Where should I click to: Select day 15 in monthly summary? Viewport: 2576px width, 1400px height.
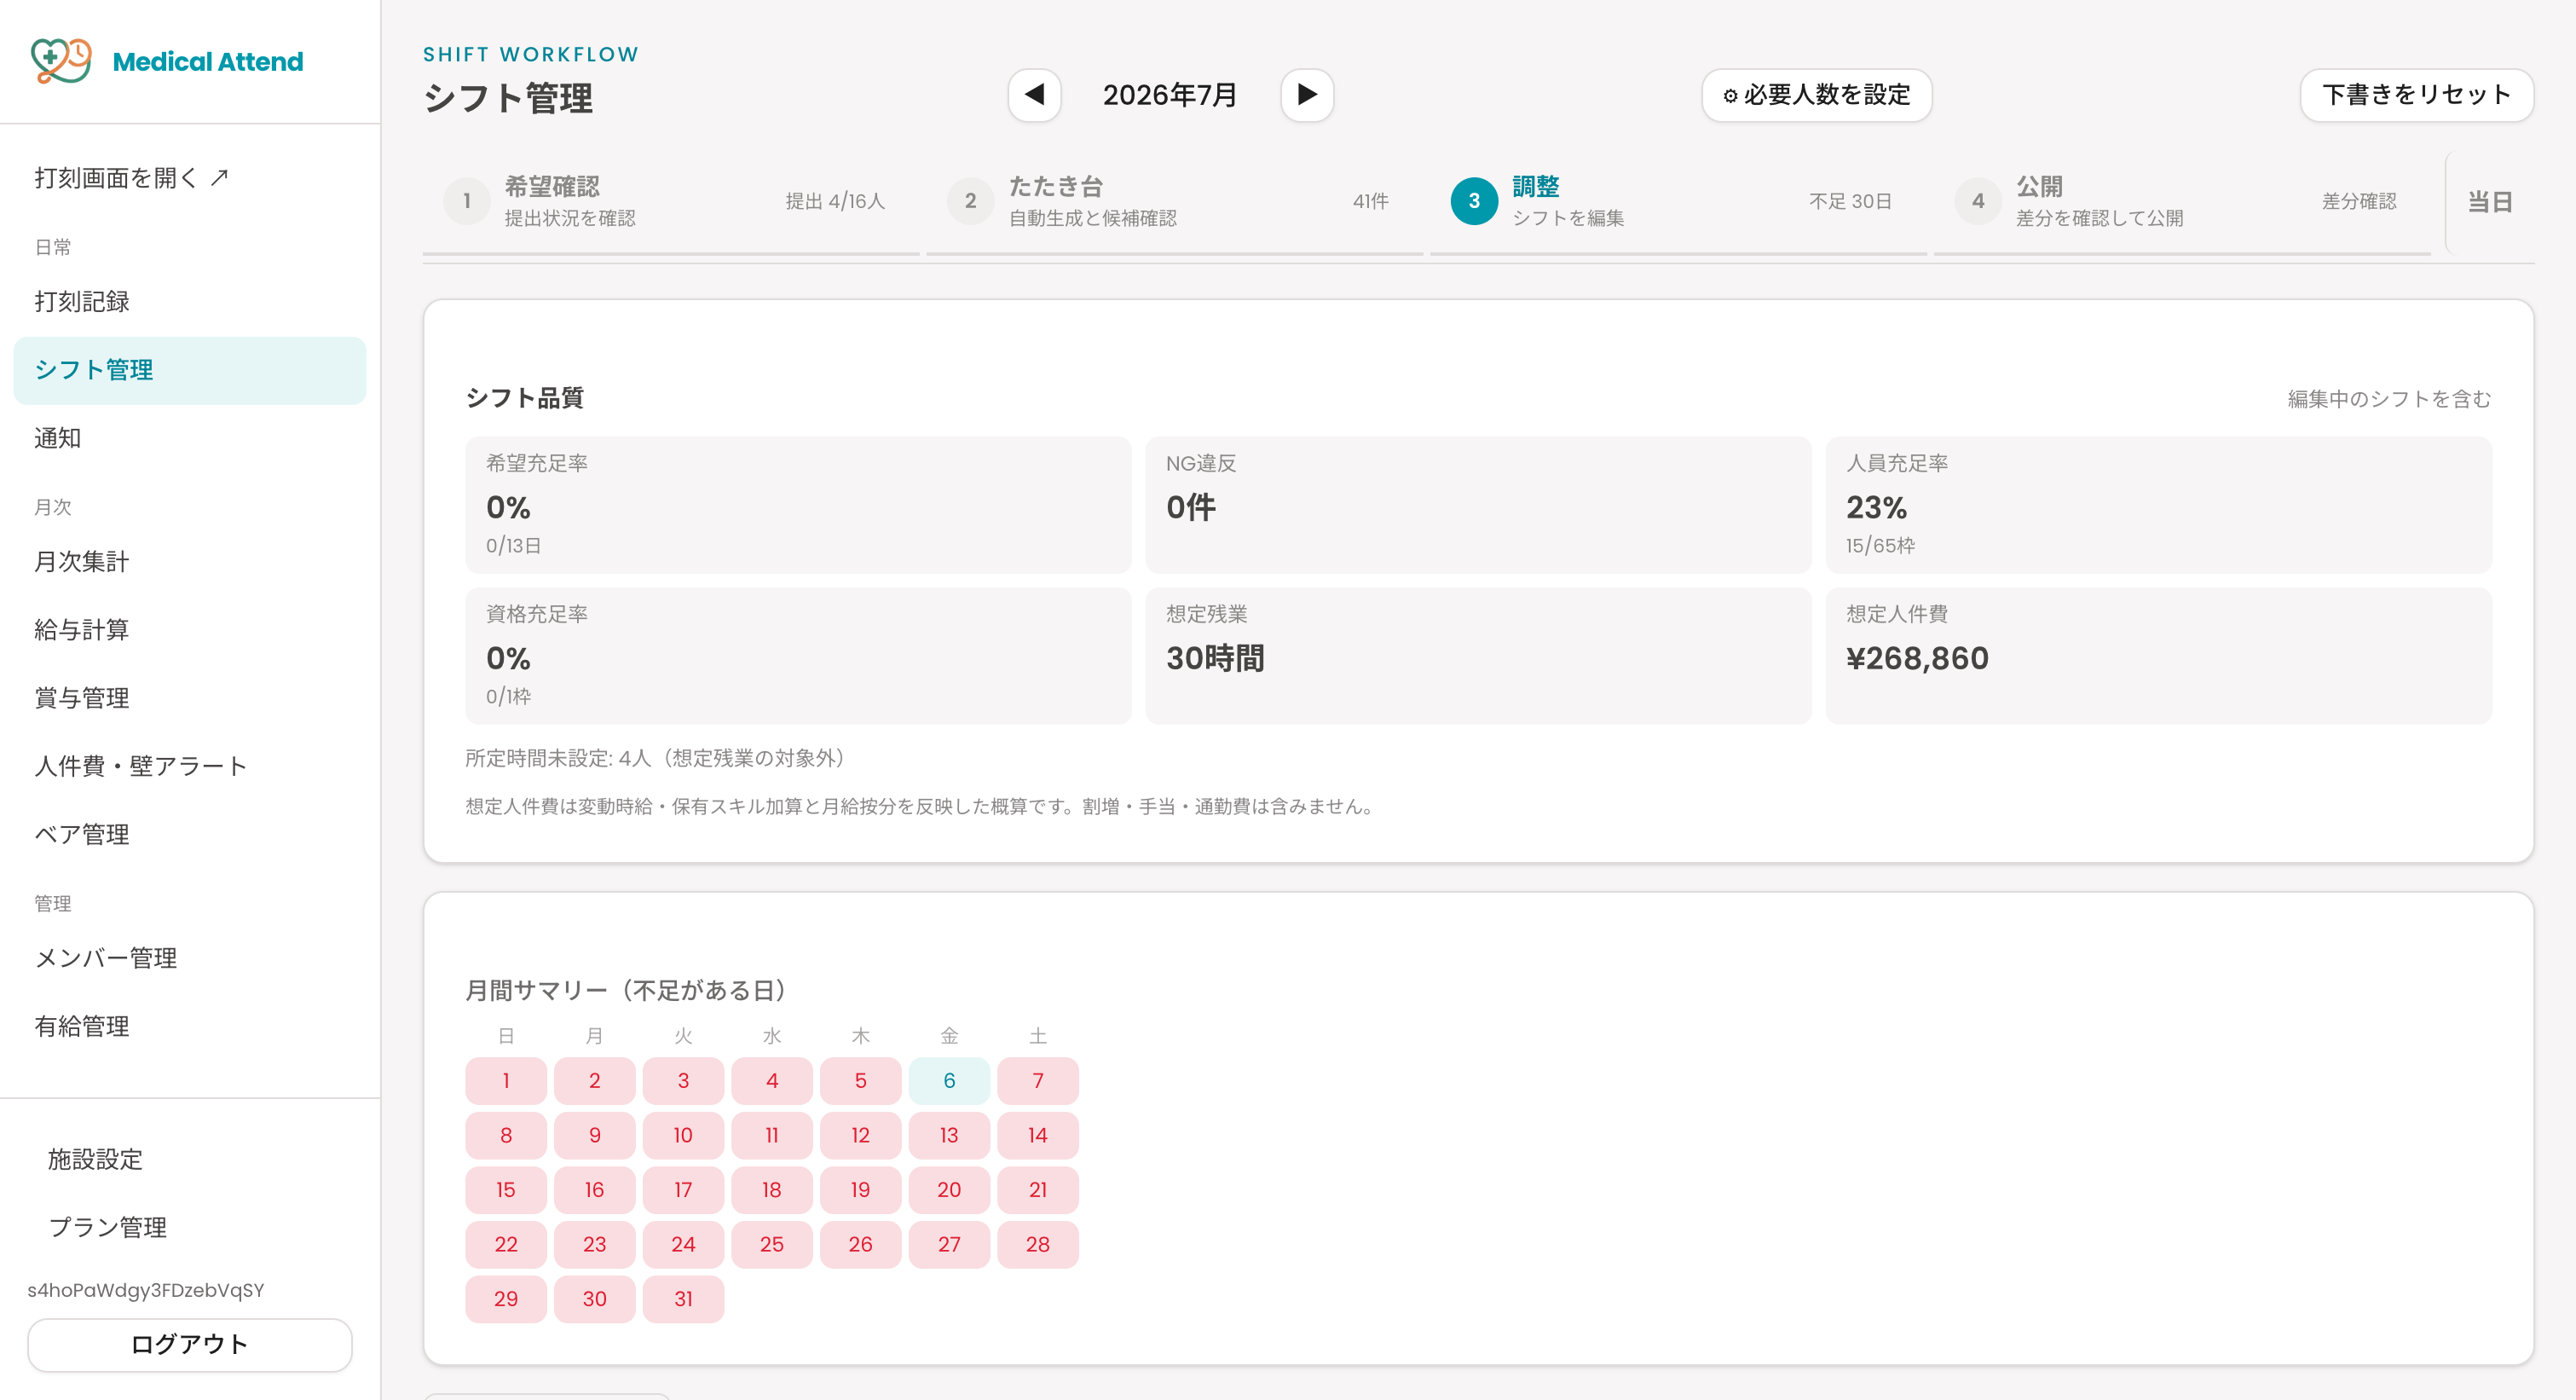point(506,1190)
